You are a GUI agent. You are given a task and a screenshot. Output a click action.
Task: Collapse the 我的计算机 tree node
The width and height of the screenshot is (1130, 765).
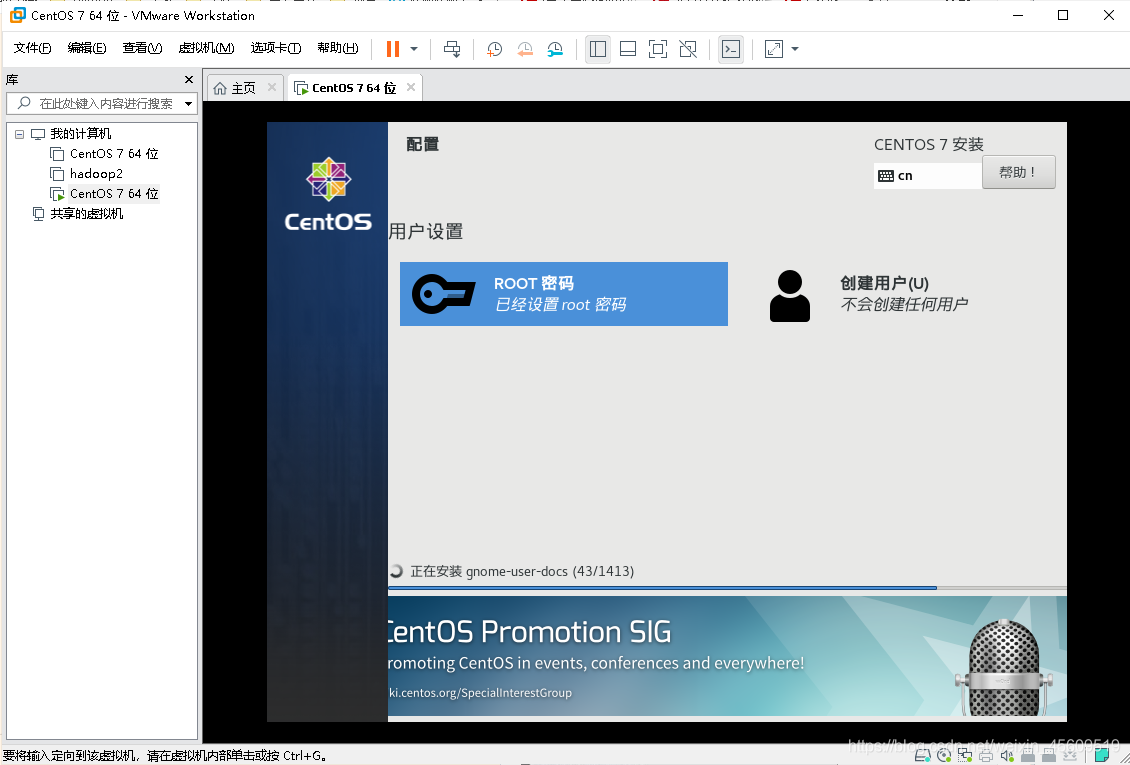coord(19,134)
